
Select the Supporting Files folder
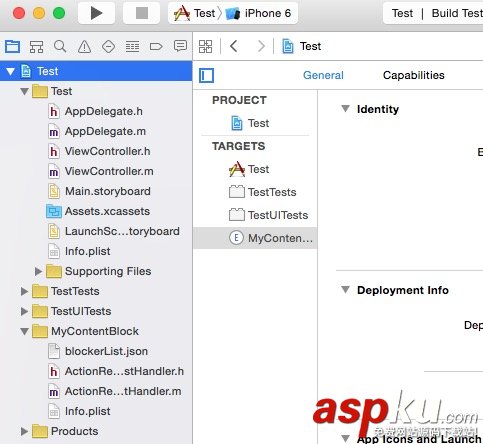pos(99,271)
